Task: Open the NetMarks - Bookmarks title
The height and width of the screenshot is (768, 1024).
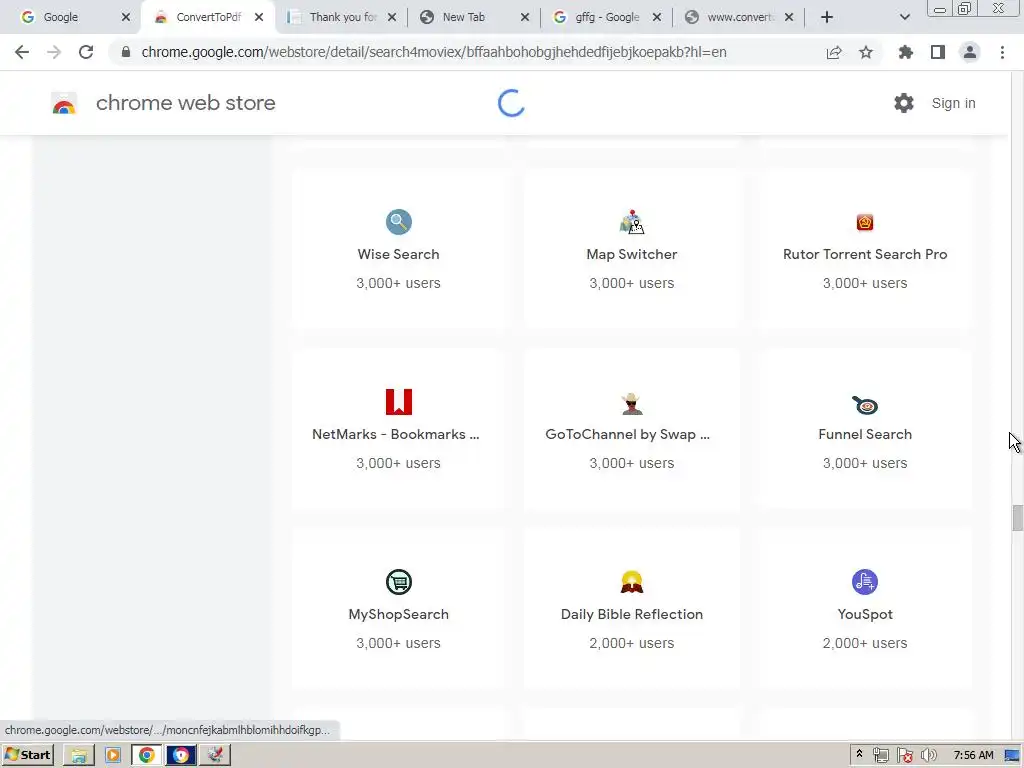Action: (396, 434)
